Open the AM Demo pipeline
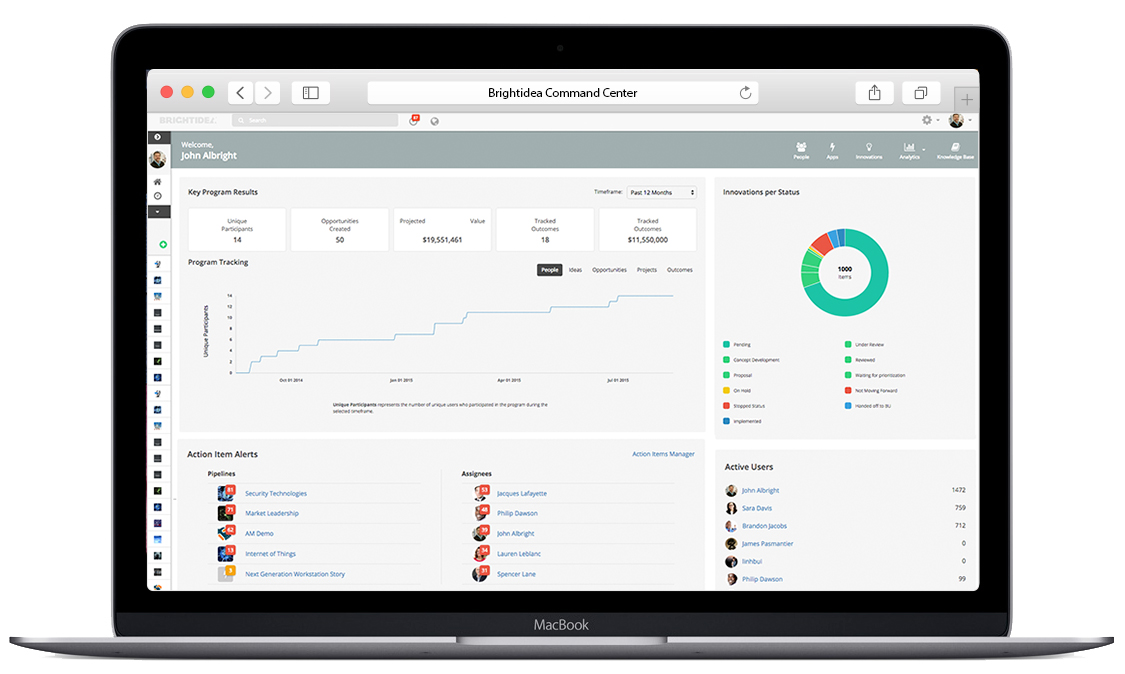 259,534
